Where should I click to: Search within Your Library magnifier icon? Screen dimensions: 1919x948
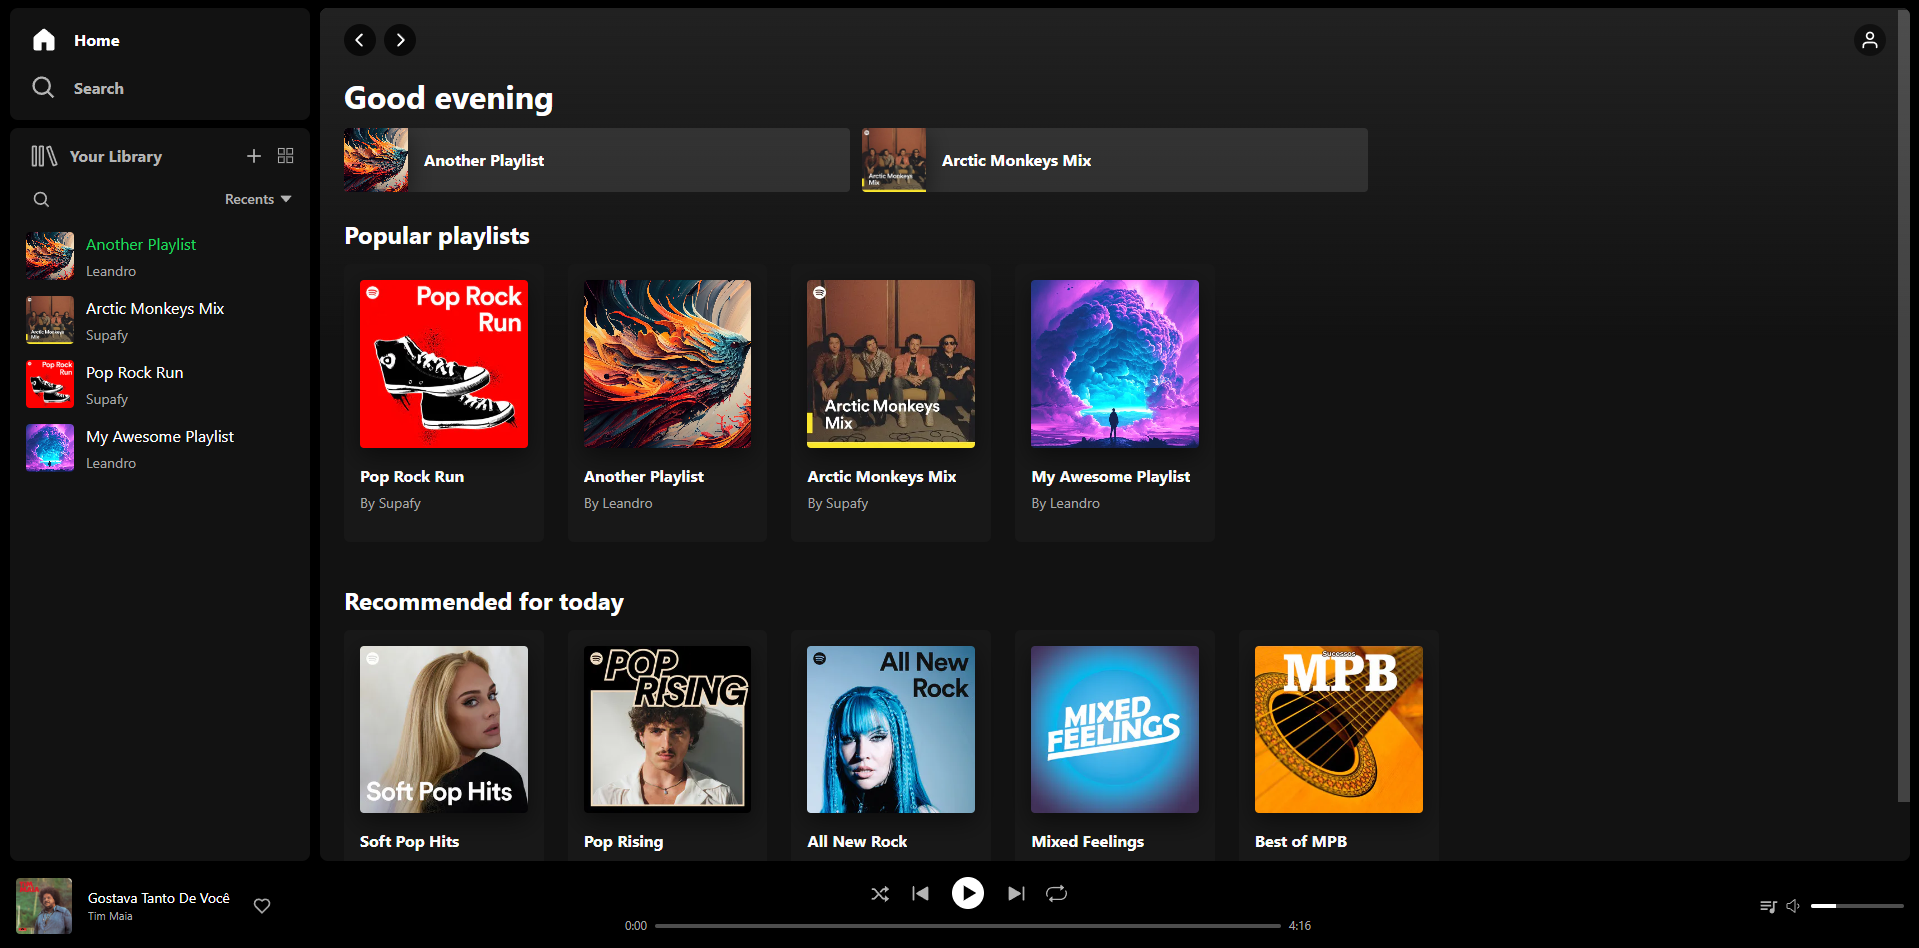click(42, 199)
